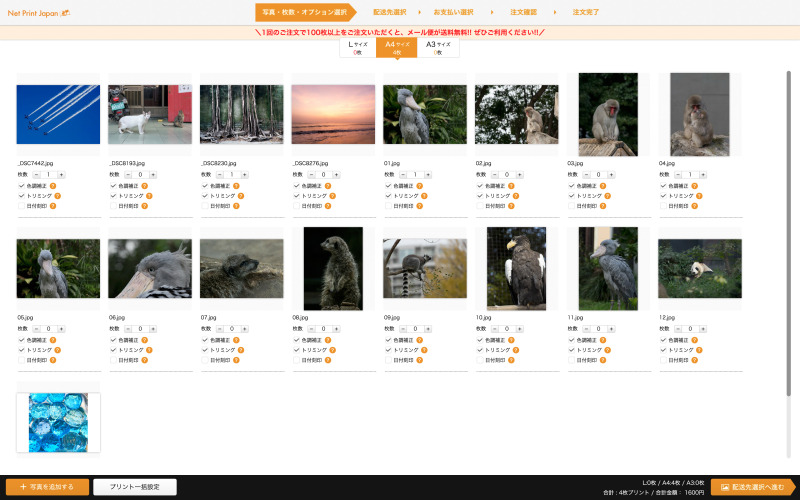Enable 日付刻印 for 11.jpg
Viewport: 800px width, 500px height.
571,360
